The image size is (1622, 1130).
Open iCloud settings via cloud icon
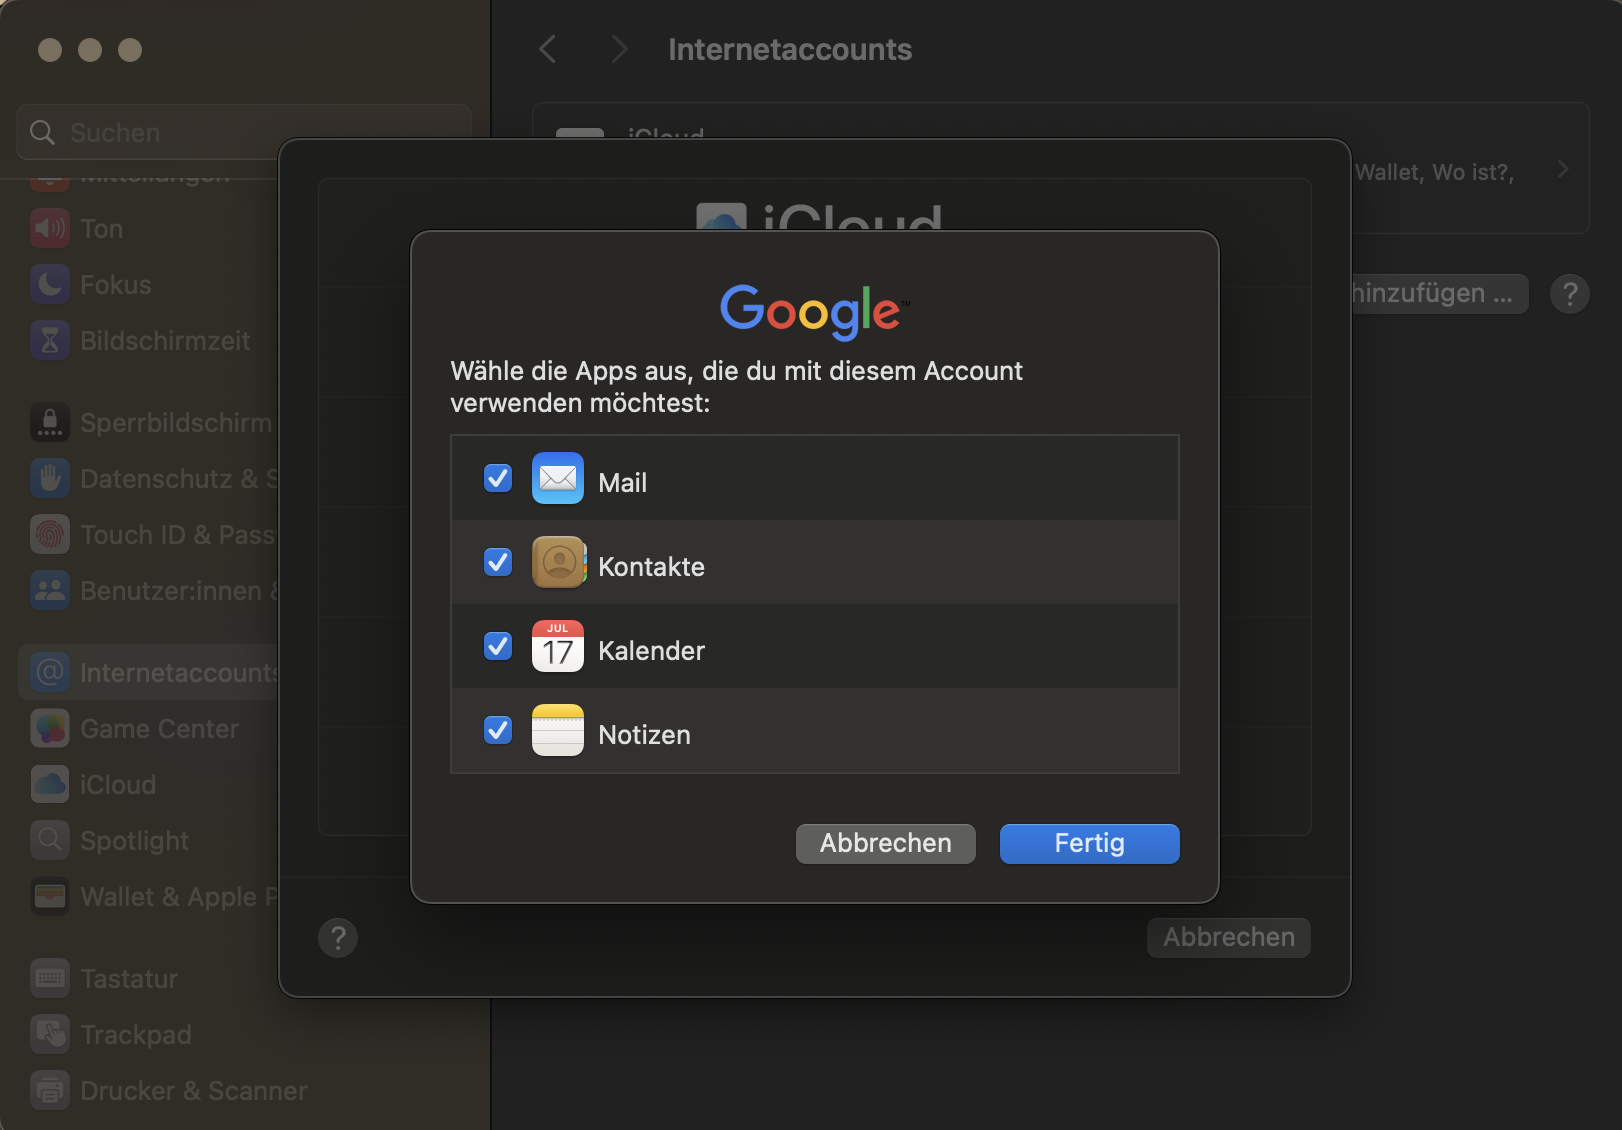[x=49, y=784]
